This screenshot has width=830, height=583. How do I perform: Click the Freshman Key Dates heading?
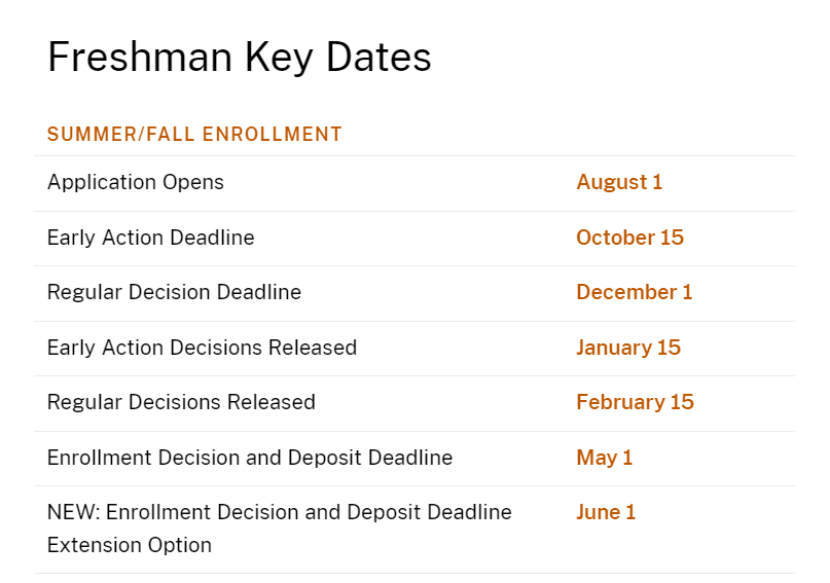(x=239, y=57)
